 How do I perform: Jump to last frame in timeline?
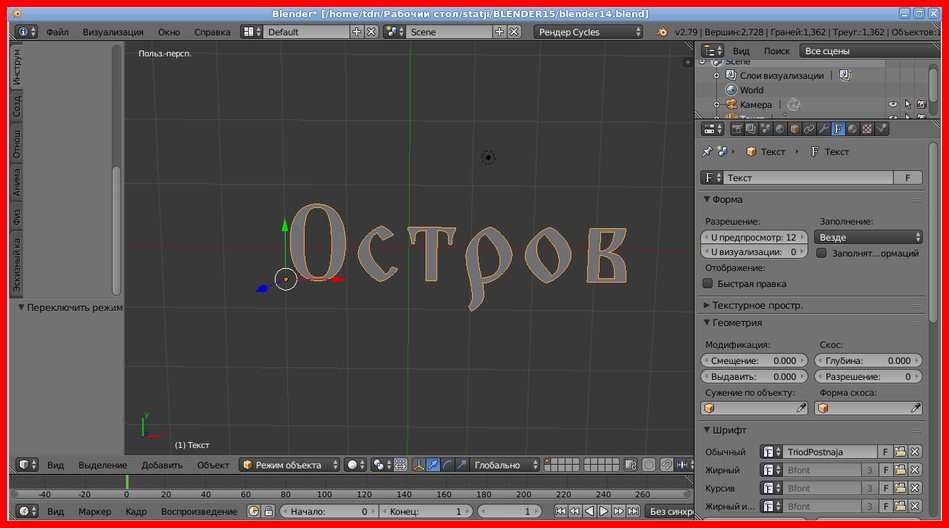[633, 512]
